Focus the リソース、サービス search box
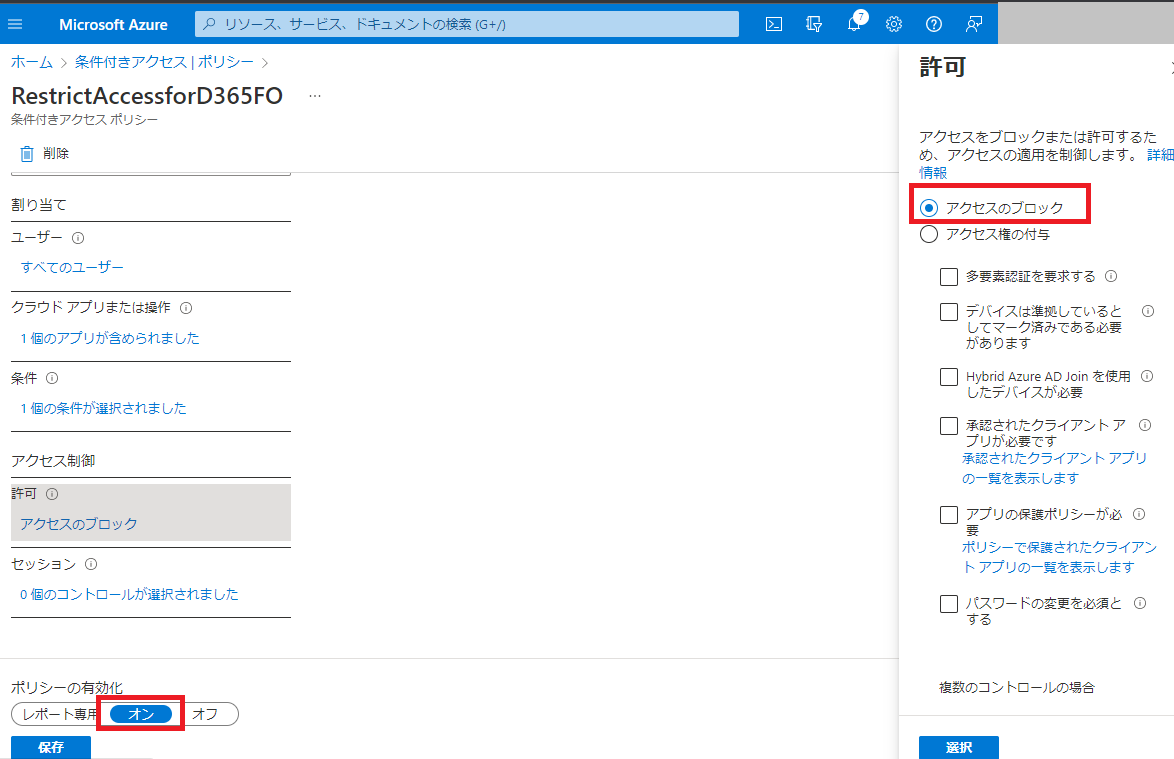 (x=466, y=24)
